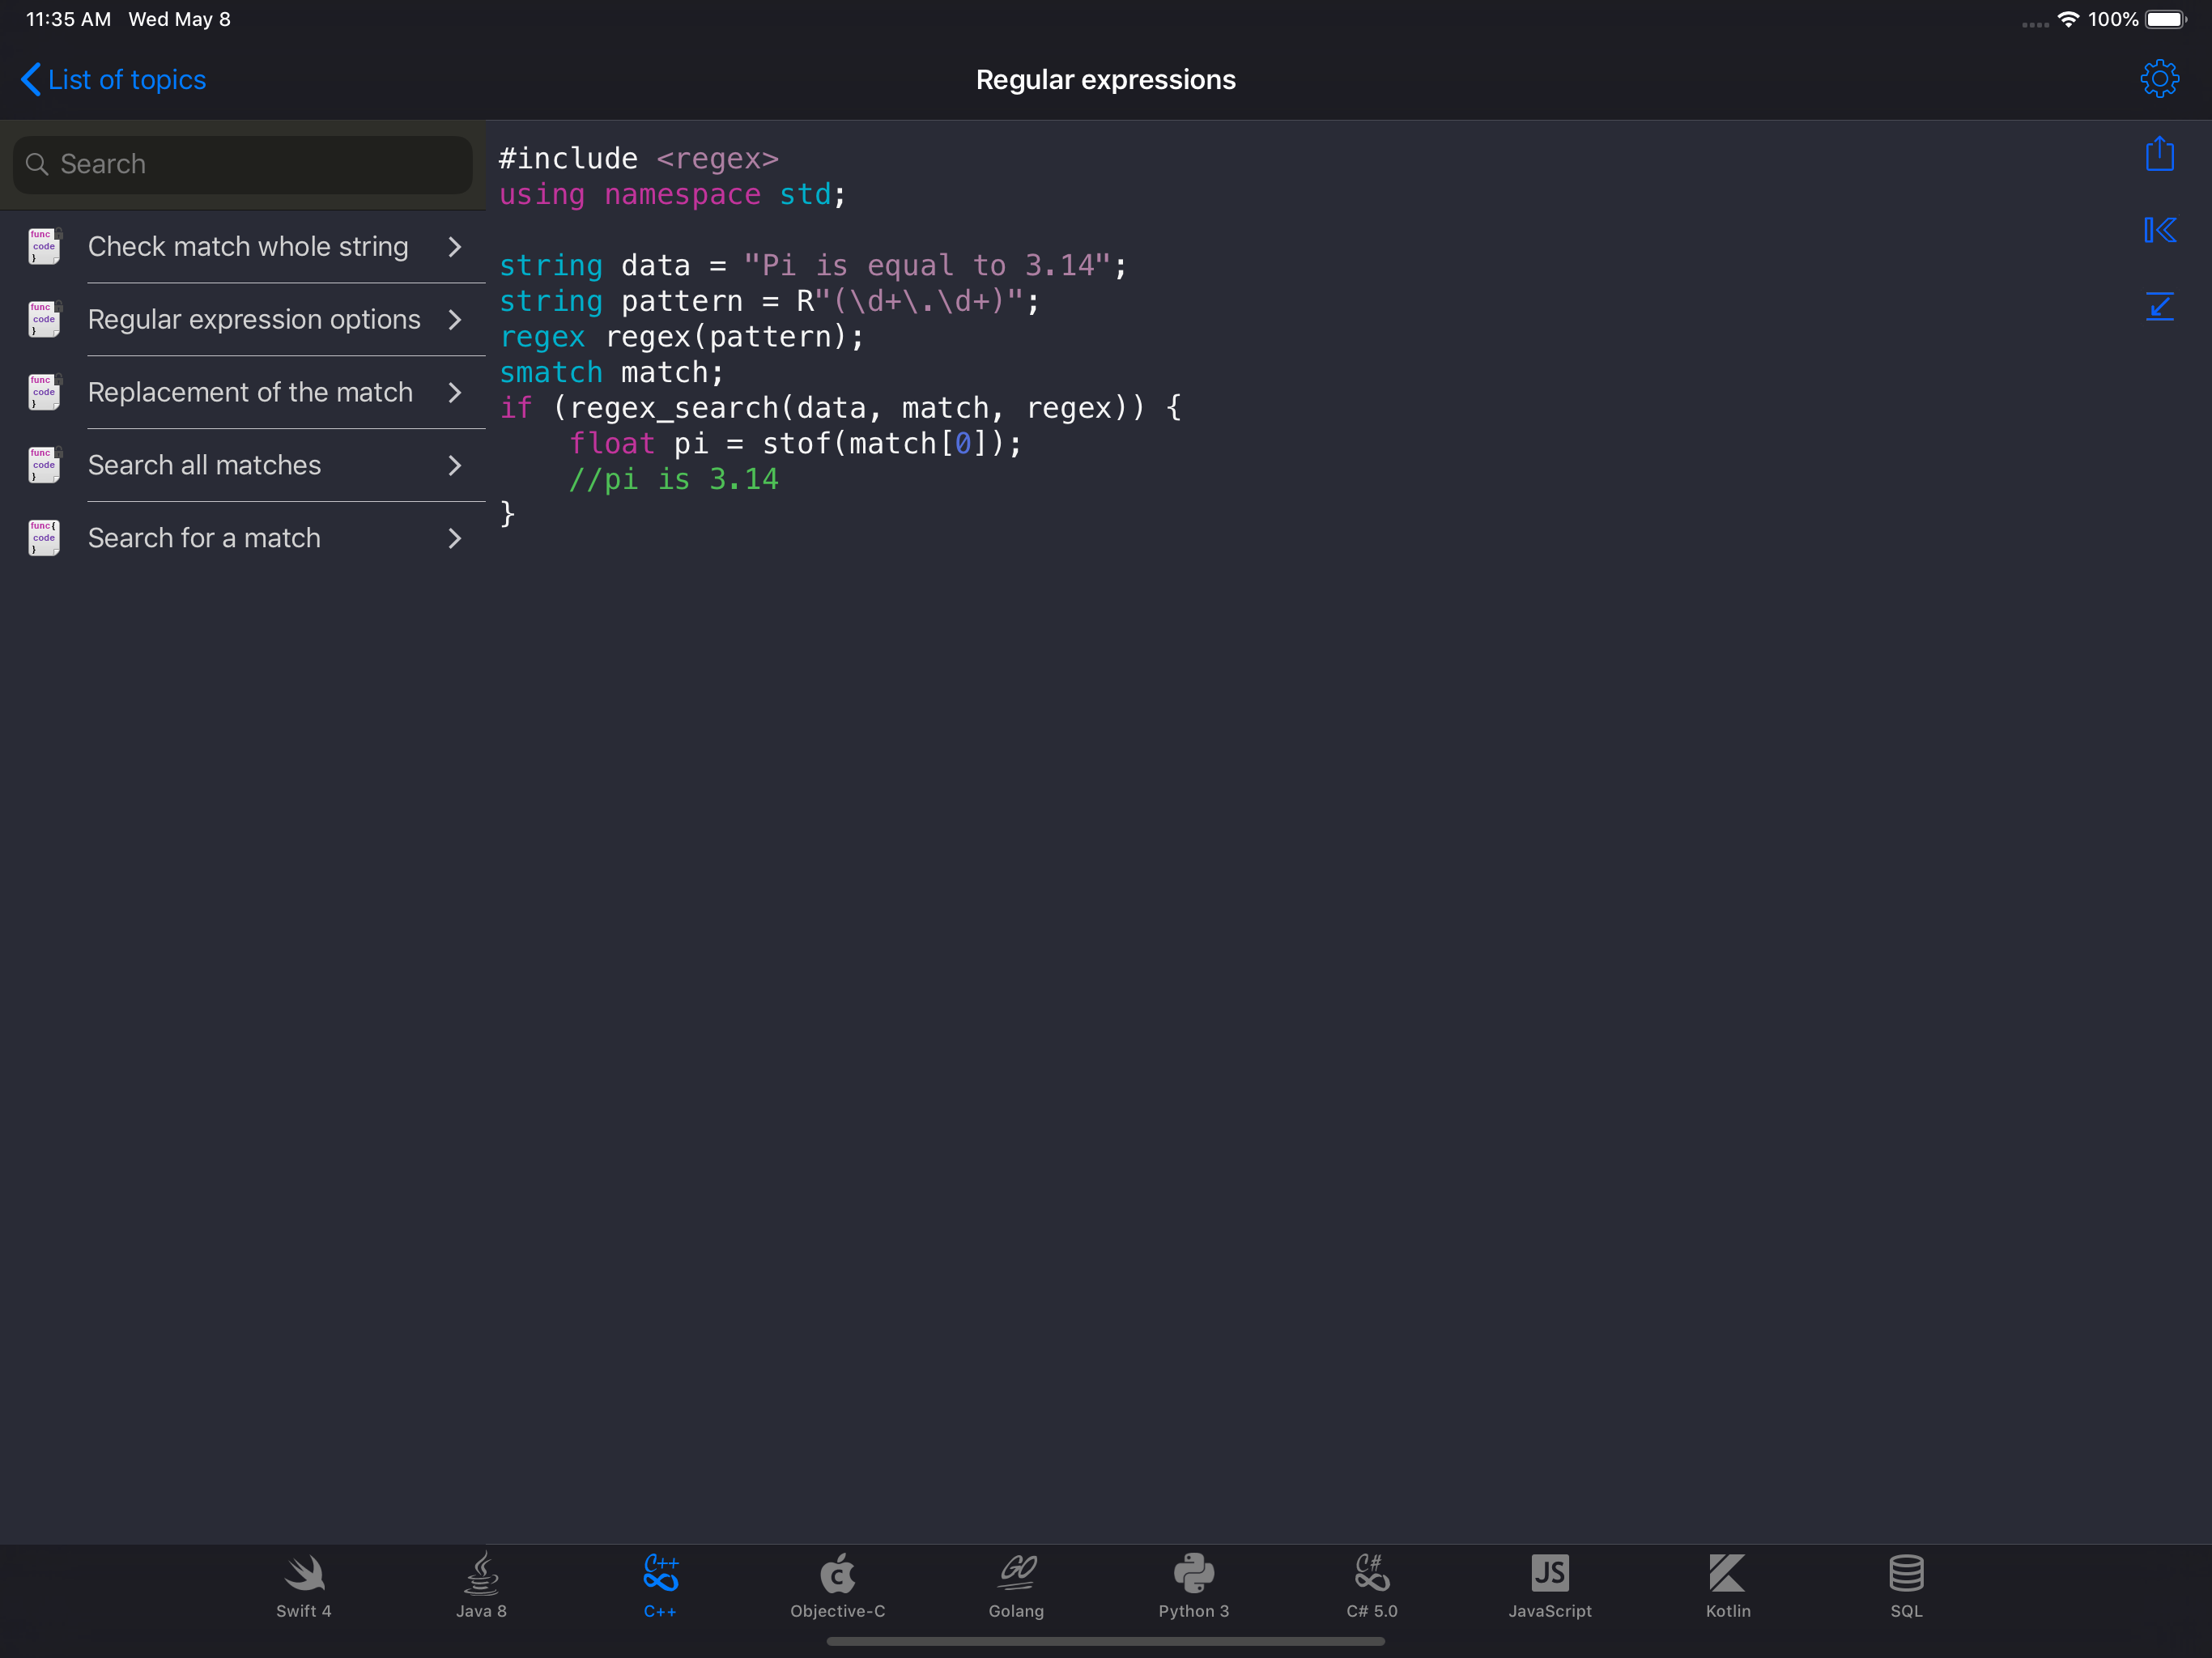Open the settings gear icon
This screenshot has width=2212, height=1658.
click(x=2159, y=79)
